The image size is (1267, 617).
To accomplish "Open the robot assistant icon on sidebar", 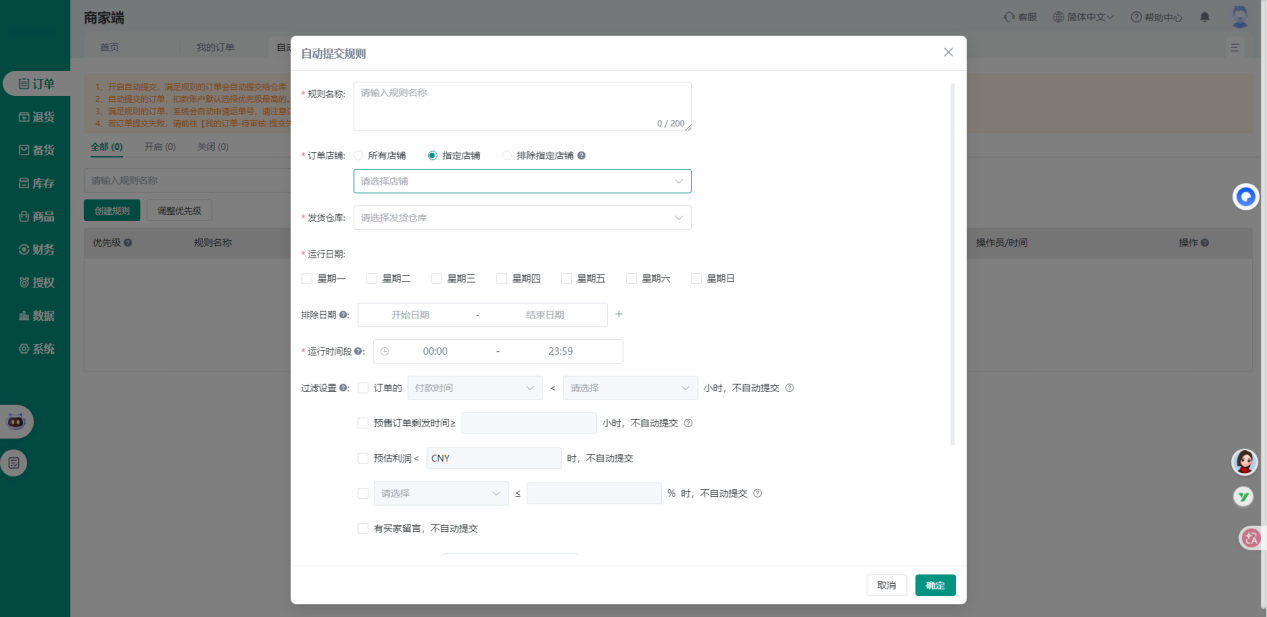I will click(x=15, y=421).
